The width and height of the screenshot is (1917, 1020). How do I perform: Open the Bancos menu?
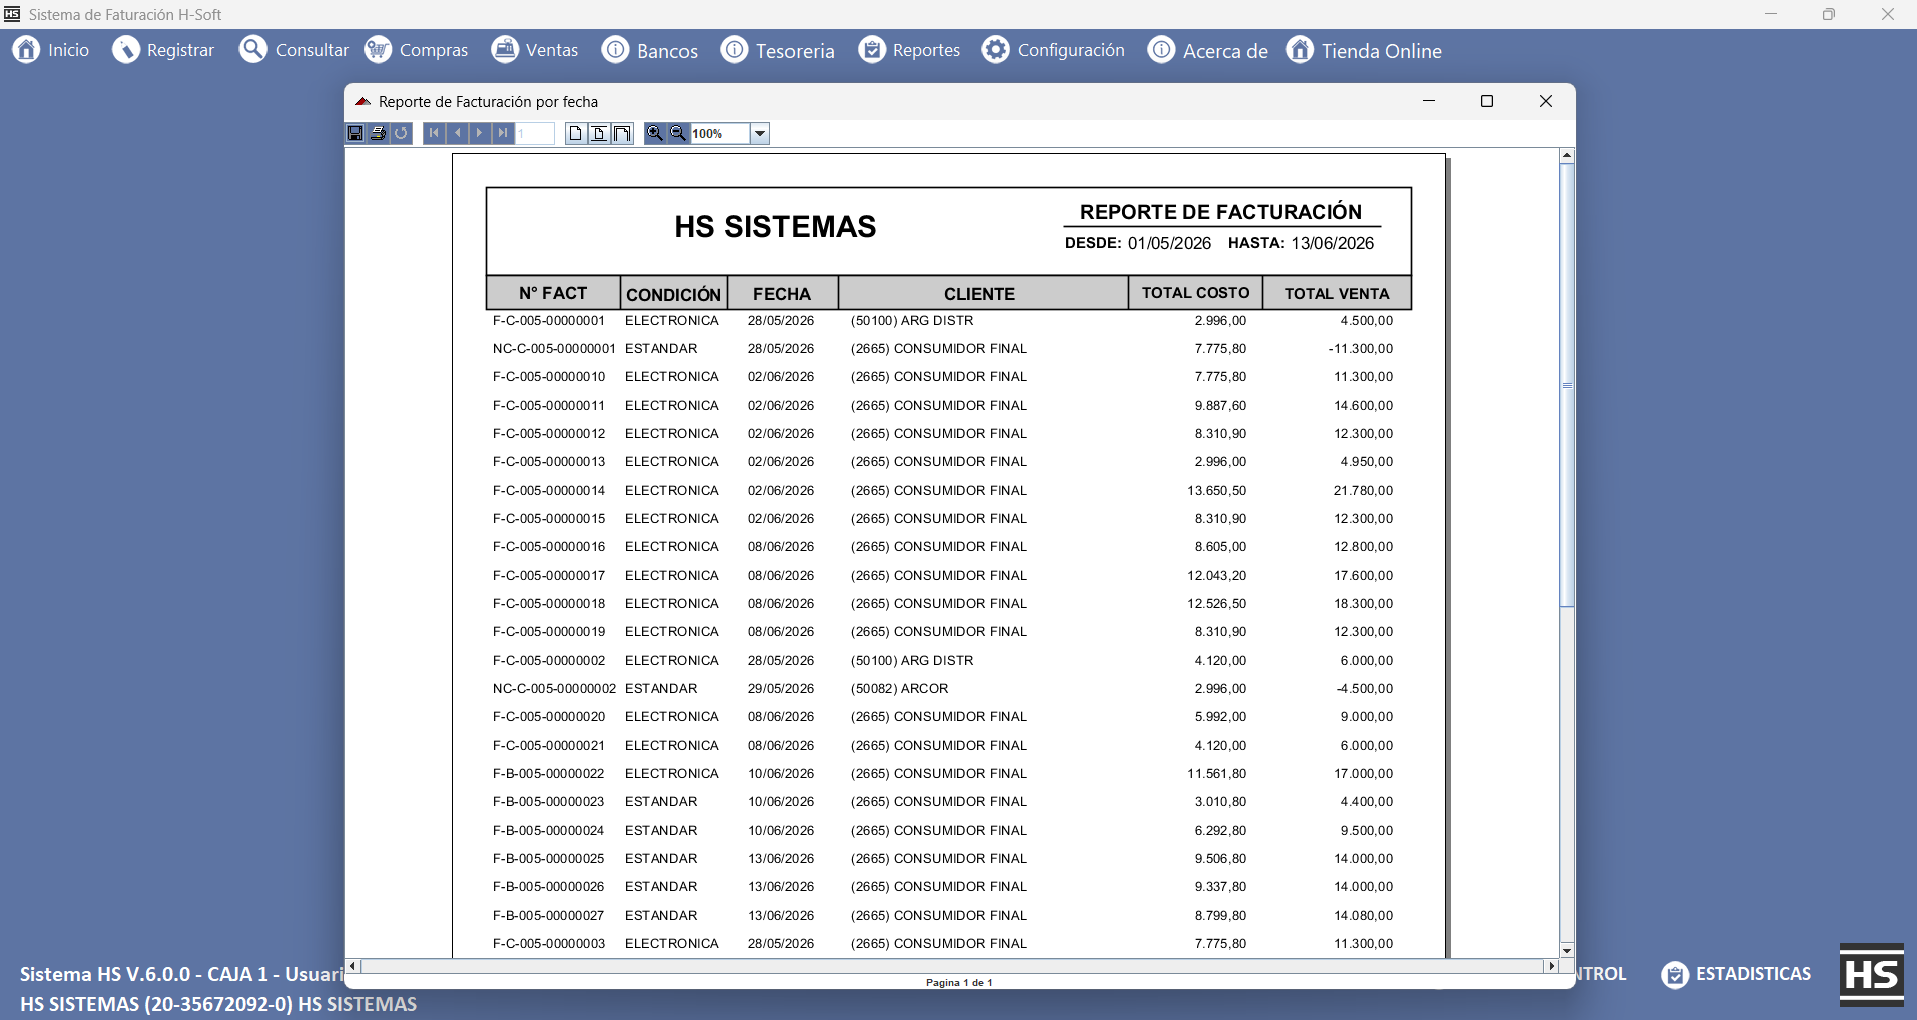coord(650,50)
